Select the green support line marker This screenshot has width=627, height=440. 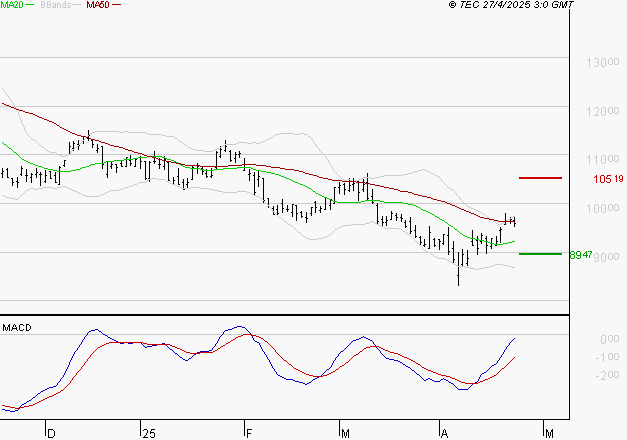pos(539,254)
